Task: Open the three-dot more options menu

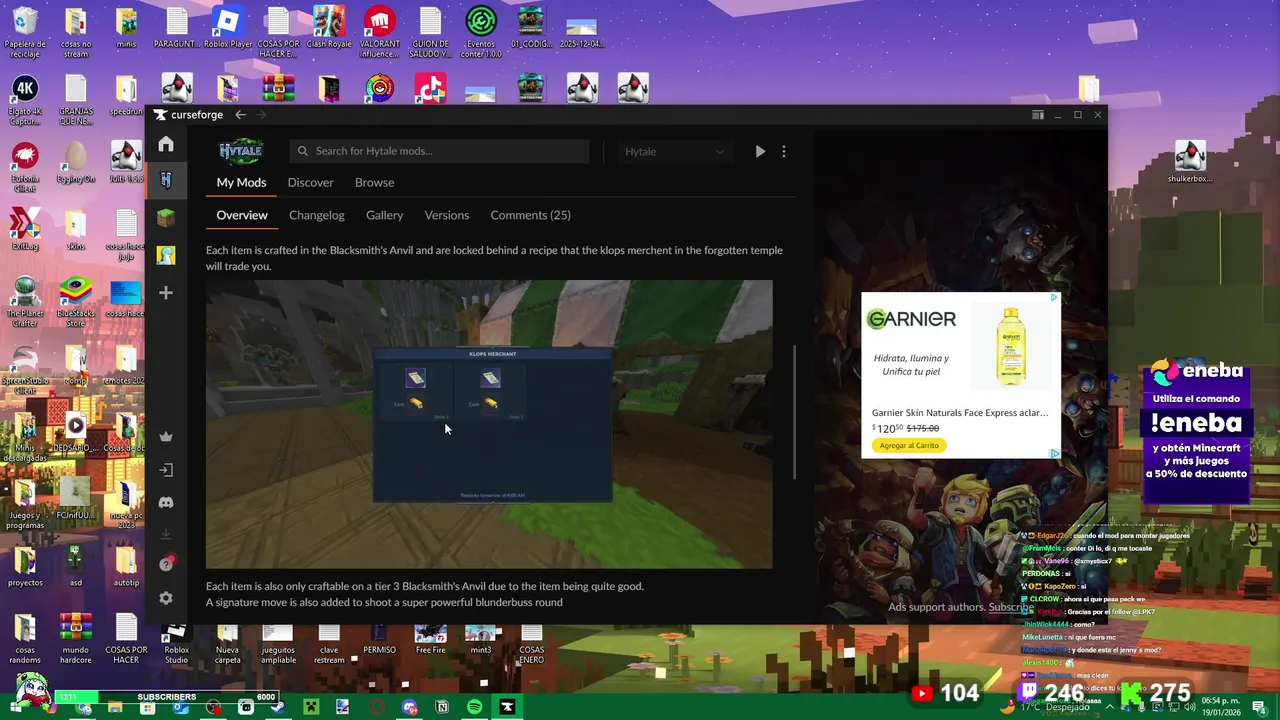Action: pos(784,151)
